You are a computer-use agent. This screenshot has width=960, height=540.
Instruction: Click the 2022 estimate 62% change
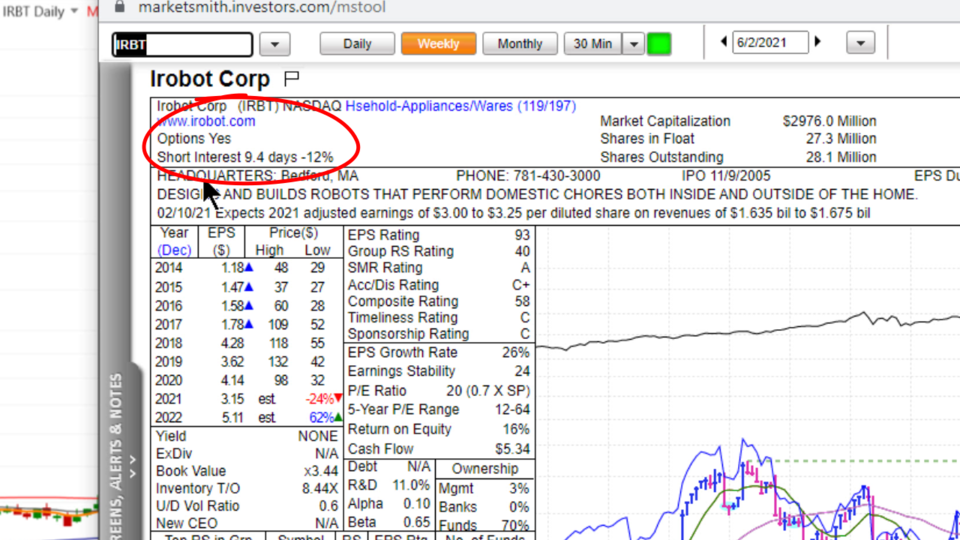pyautogui.click(x=325, y=418)
